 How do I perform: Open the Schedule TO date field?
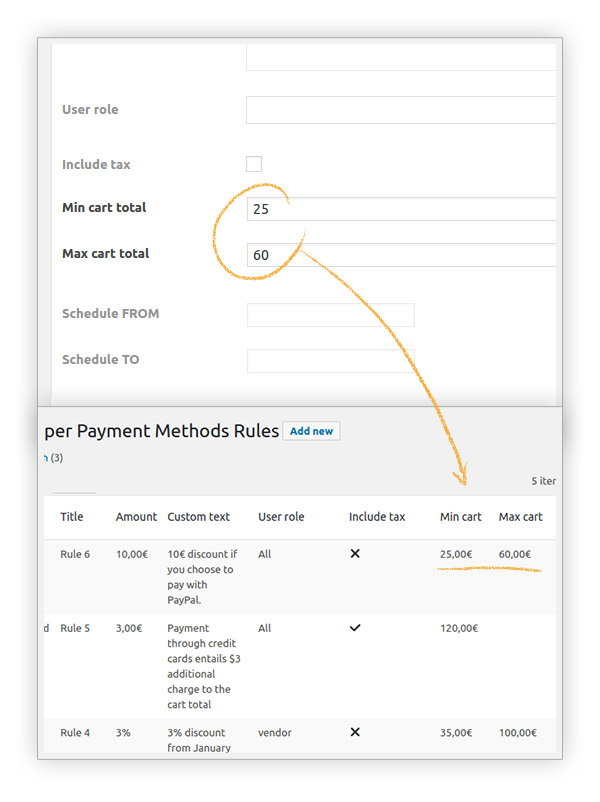click(330, 360)
